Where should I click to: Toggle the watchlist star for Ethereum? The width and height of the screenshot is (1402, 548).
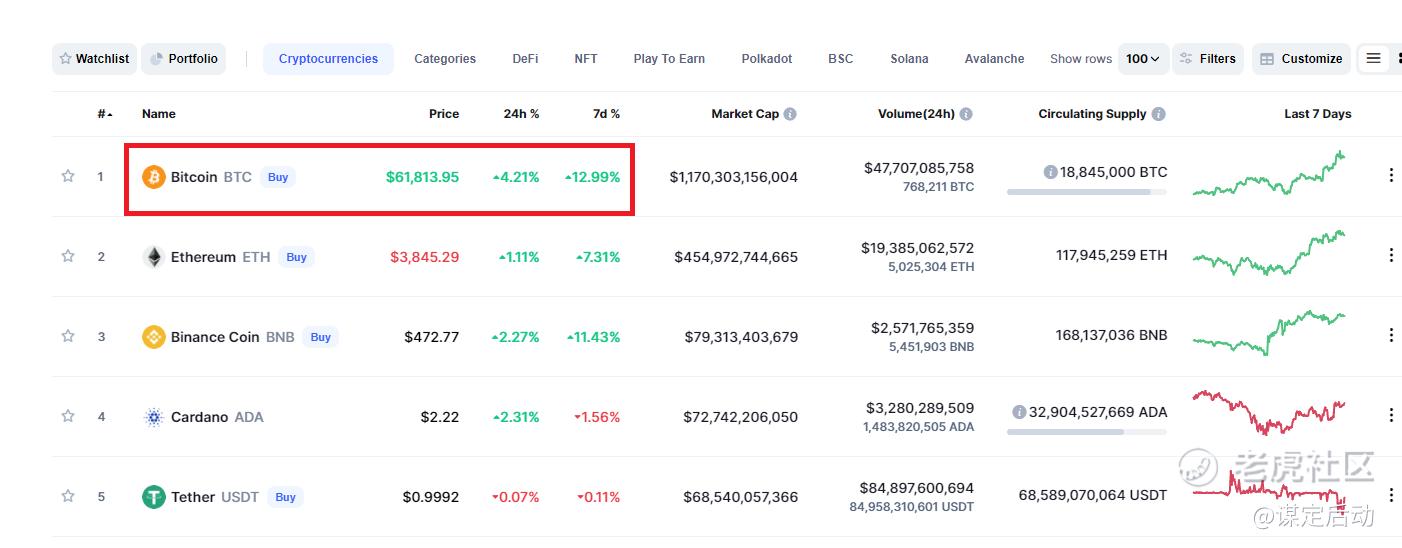[x=68, y=256]
